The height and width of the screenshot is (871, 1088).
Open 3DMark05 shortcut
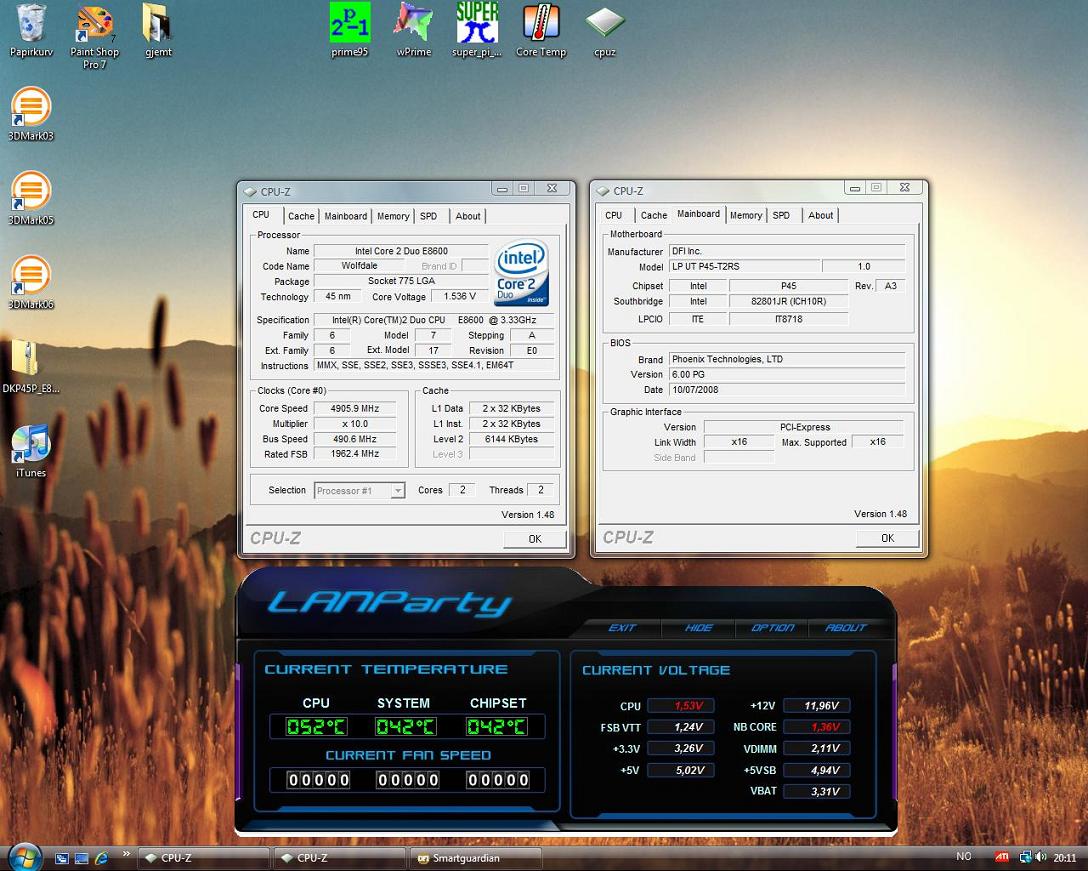[31, 198]
